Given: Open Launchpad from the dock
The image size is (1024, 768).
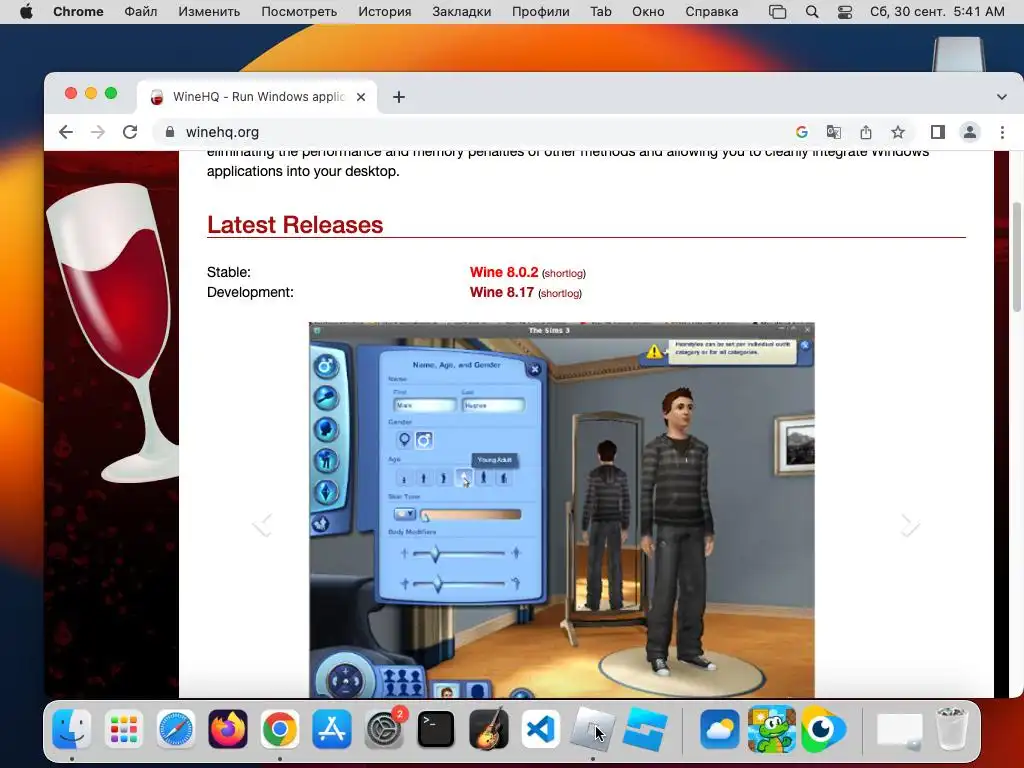Looking at the screenshot, I should 123,729.
